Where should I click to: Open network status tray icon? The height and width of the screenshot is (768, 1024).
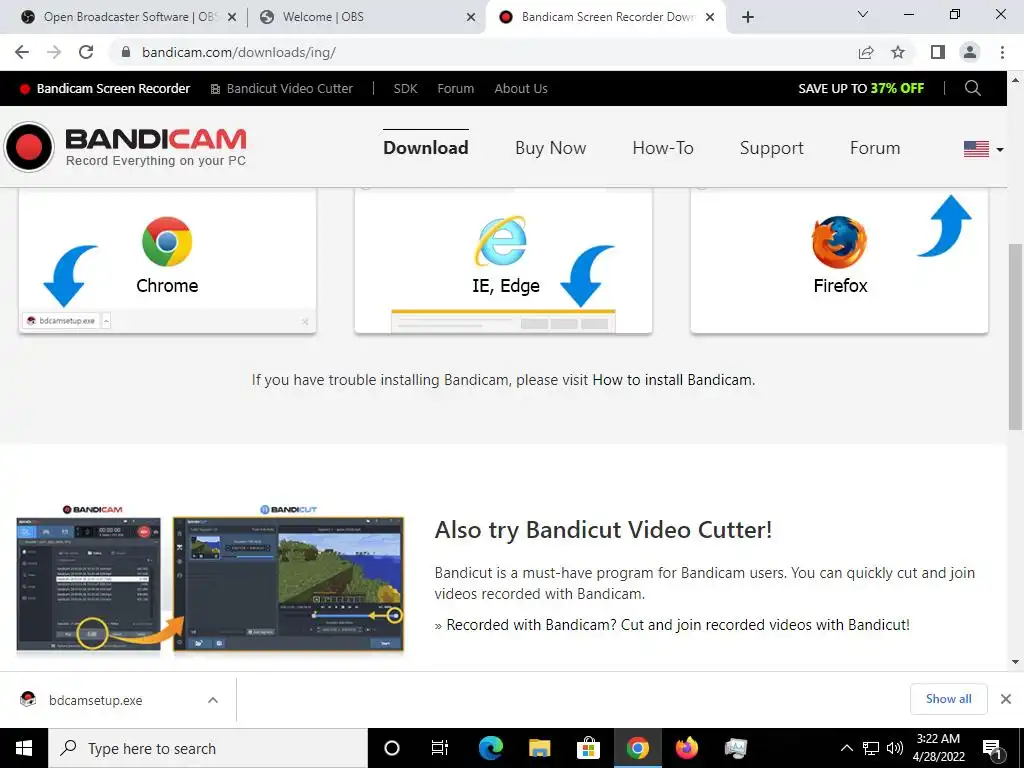click(x=871, y=748)
